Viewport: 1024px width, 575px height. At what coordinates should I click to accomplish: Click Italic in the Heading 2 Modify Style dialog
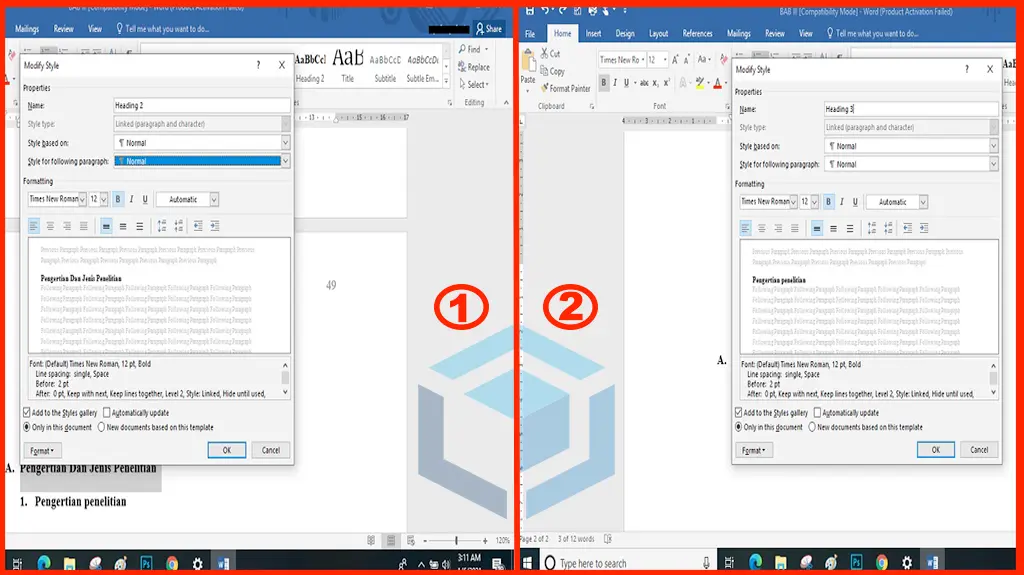(131, 199)
